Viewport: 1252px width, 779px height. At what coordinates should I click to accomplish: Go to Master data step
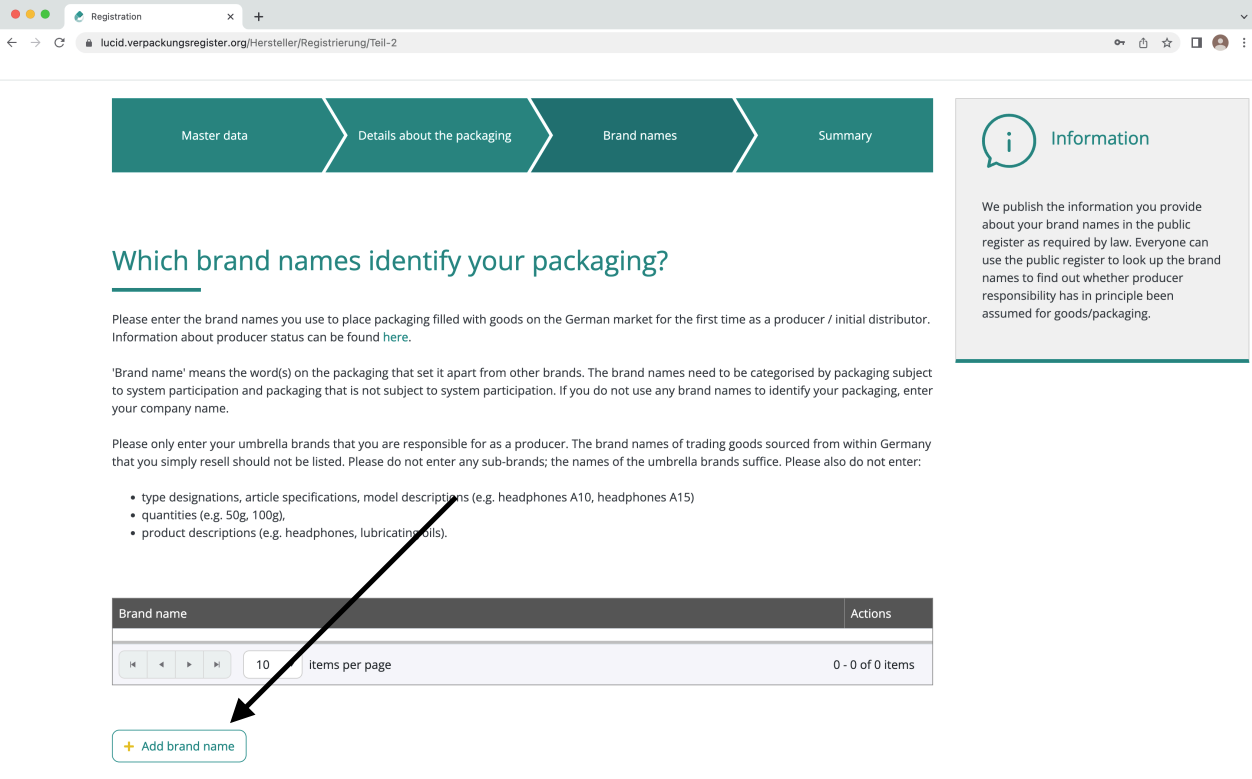[214, 136]
